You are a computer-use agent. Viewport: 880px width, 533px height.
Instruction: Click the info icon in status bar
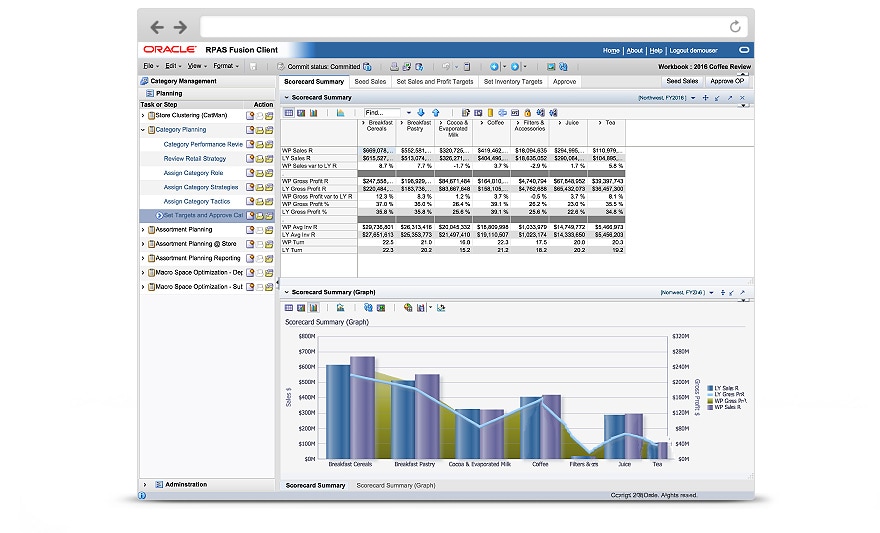pos(142,495)
